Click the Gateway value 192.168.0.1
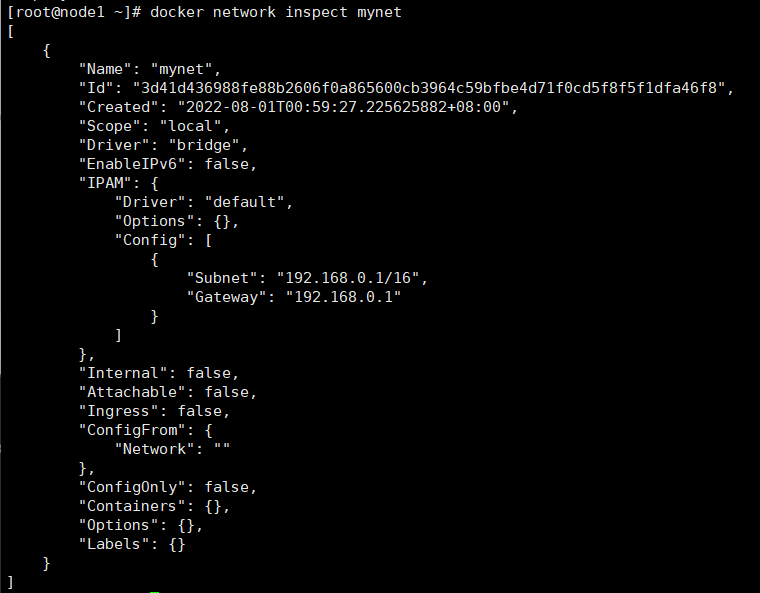Screen dimensions: 760x593 pos(343,297)
